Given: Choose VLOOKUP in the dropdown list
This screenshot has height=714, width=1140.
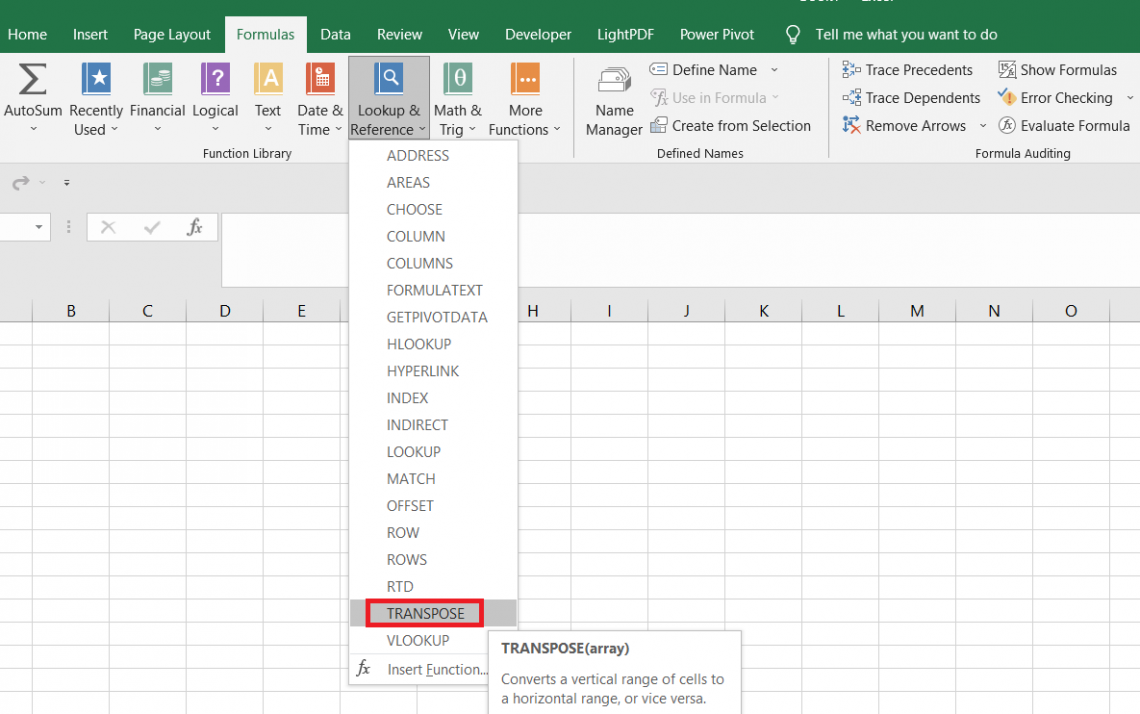Looking at the screenshot, I should 418,640.
